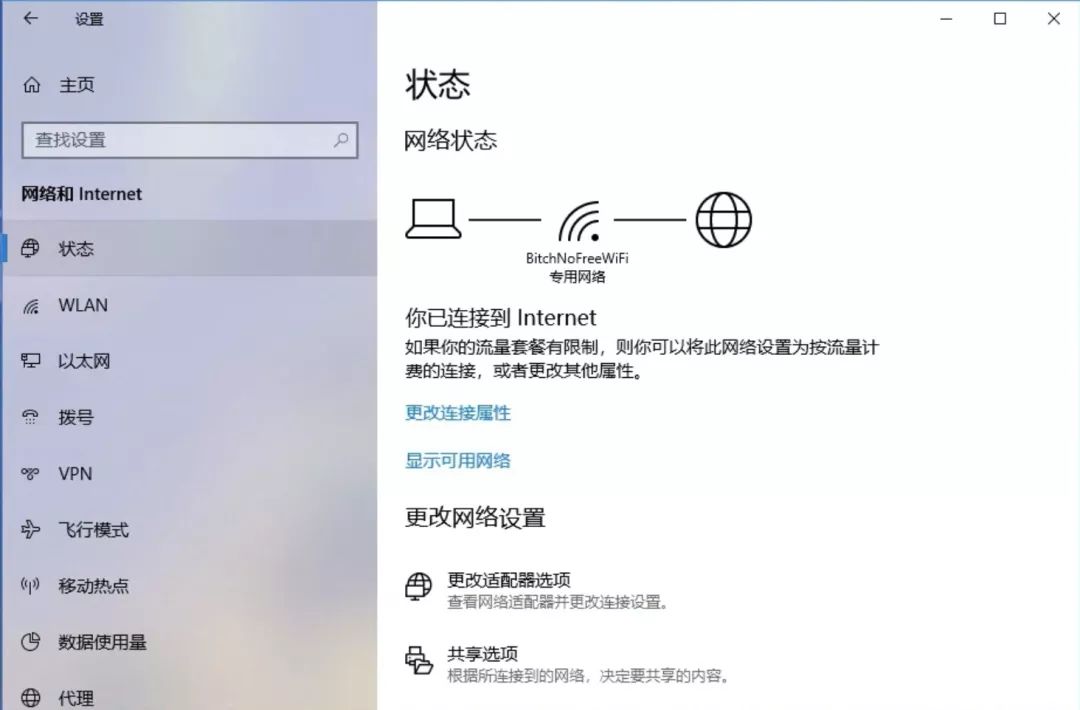The height and width of the screenshot is (710, 1080).
Task: Select the 状态 menu item
Action: point(190,249)
